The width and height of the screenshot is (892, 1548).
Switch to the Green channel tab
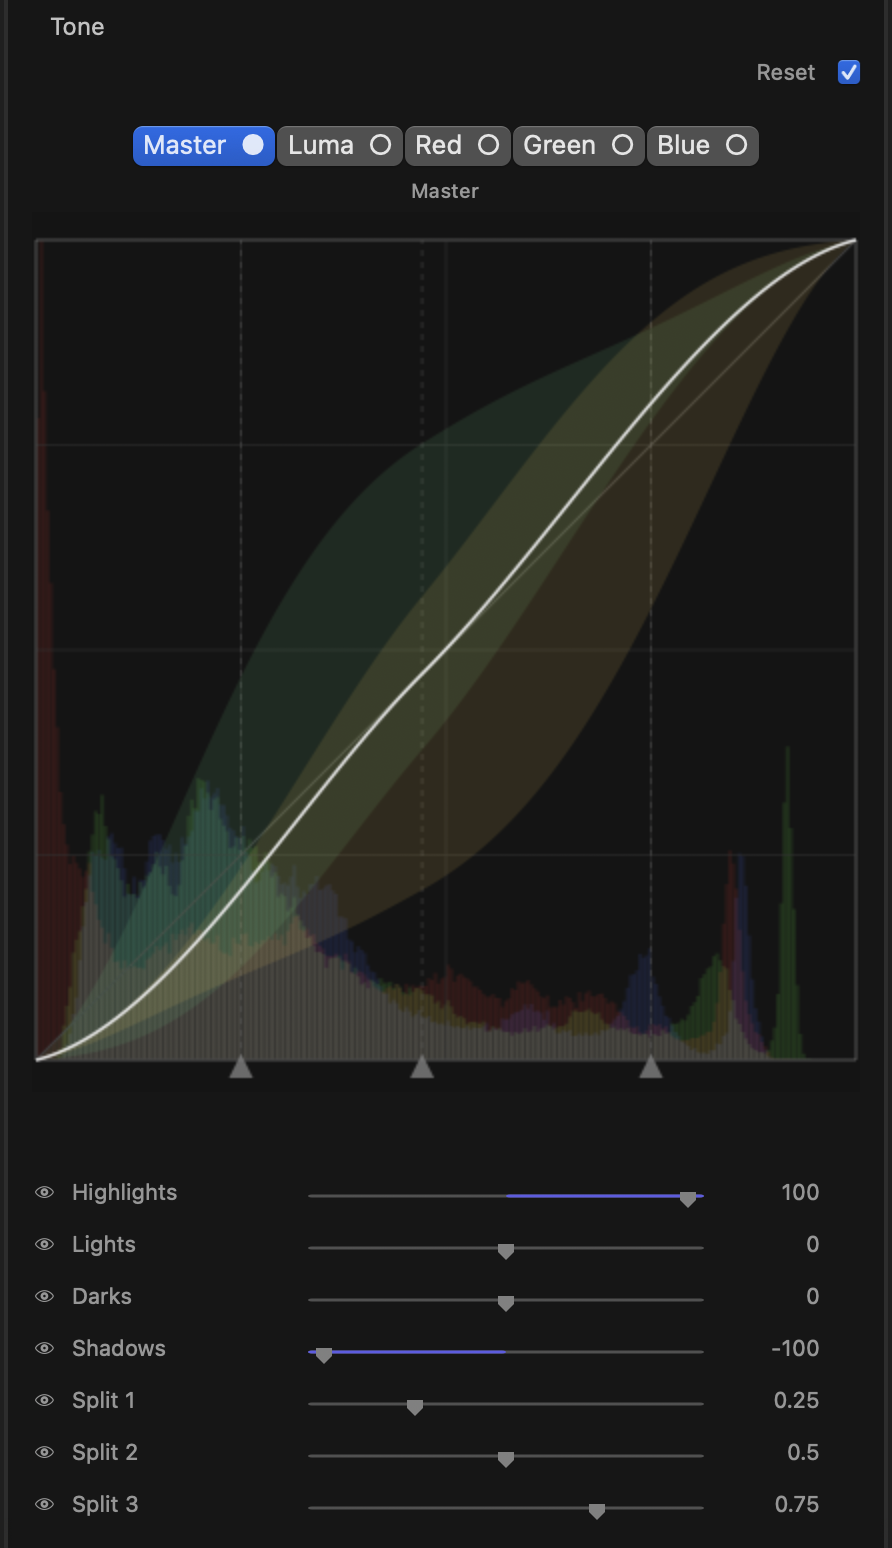coord(578,145)
